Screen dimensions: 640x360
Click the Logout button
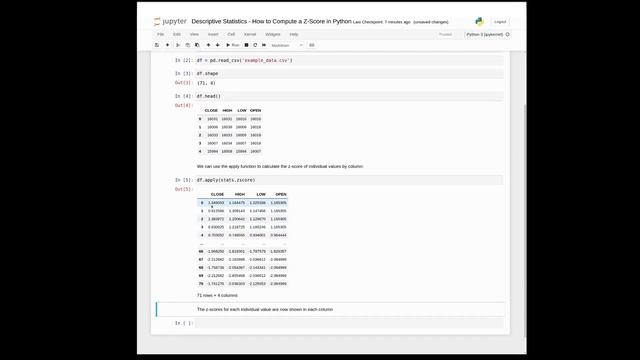click(x=500, y=22)
